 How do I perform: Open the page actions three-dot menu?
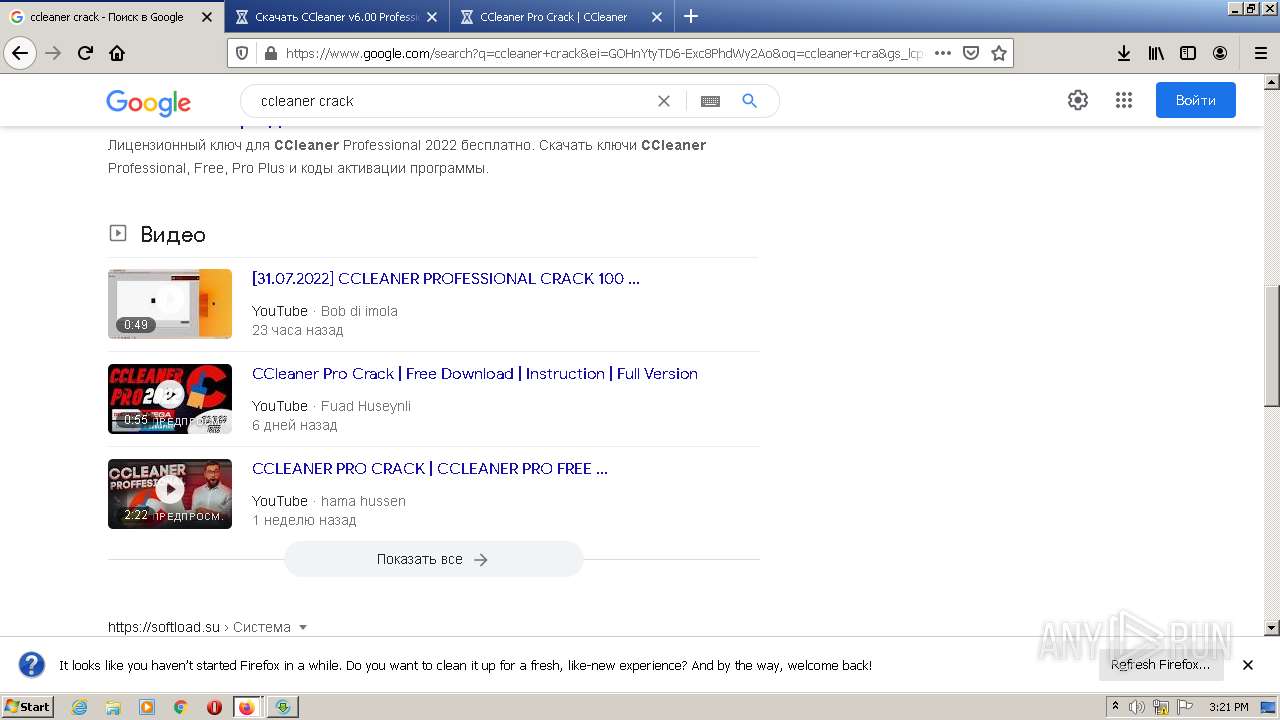pyautogui.click(x=942, y=53)
